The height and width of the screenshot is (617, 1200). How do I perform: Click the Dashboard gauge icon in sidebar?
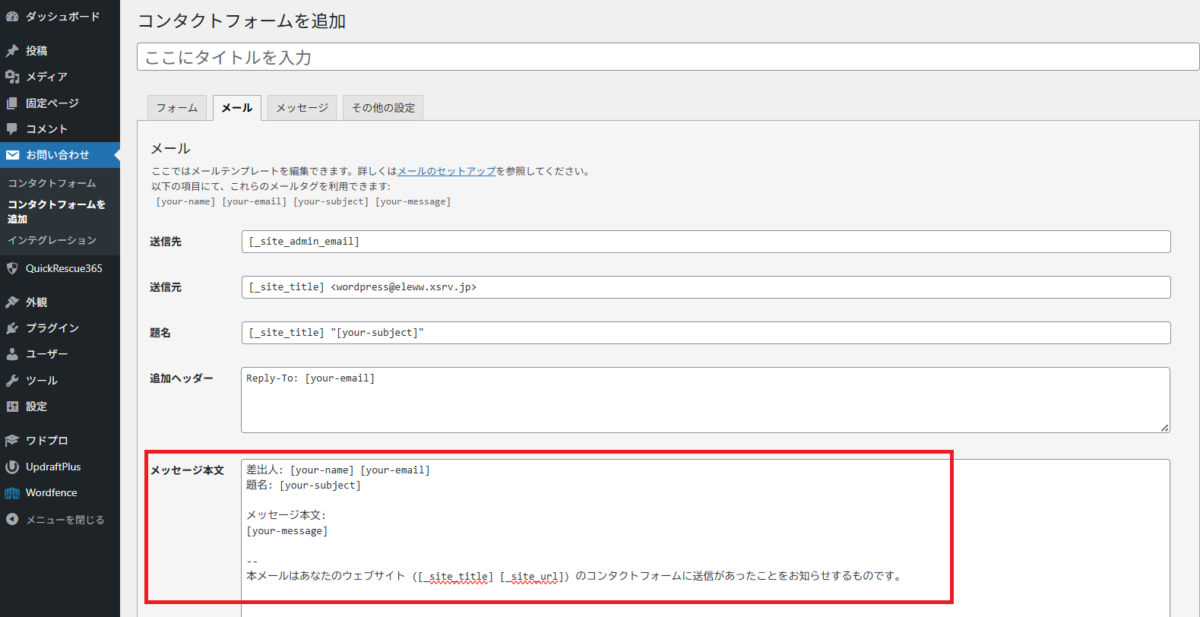12,16
